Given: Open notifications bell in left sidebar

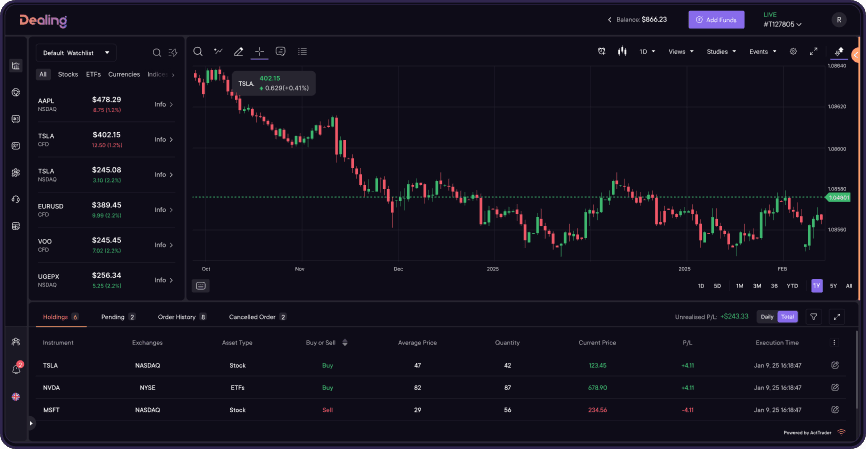Looking at the screenshot, I should (x=16, y=369).
